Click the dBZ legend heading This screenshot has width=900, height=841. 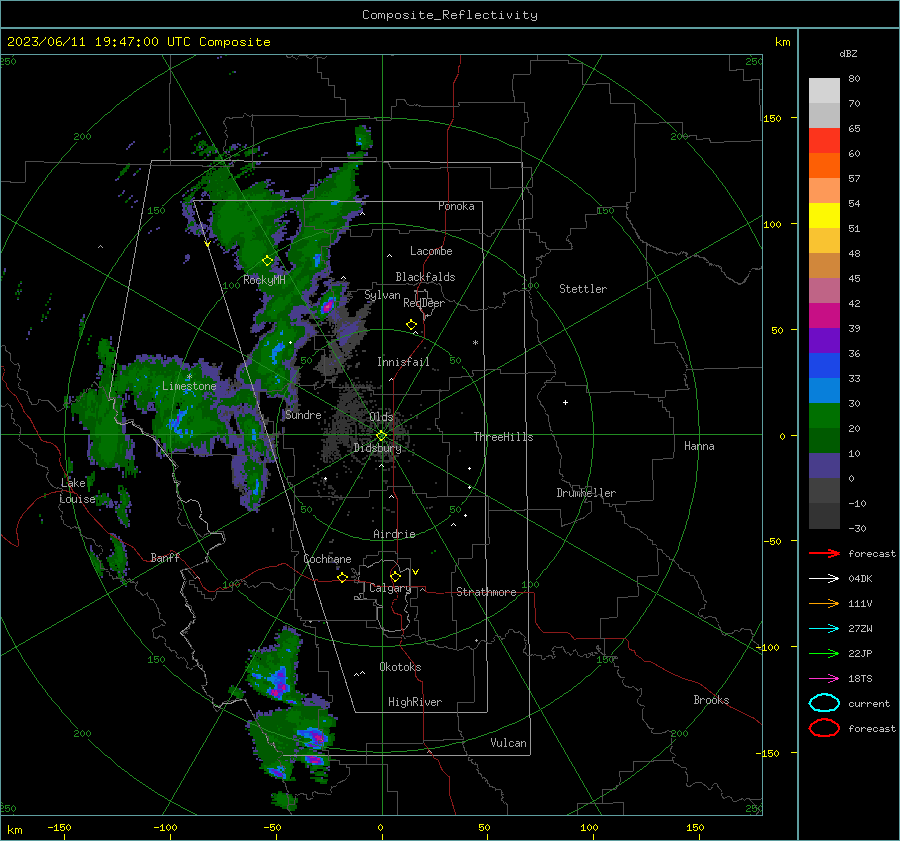[848, 53]
